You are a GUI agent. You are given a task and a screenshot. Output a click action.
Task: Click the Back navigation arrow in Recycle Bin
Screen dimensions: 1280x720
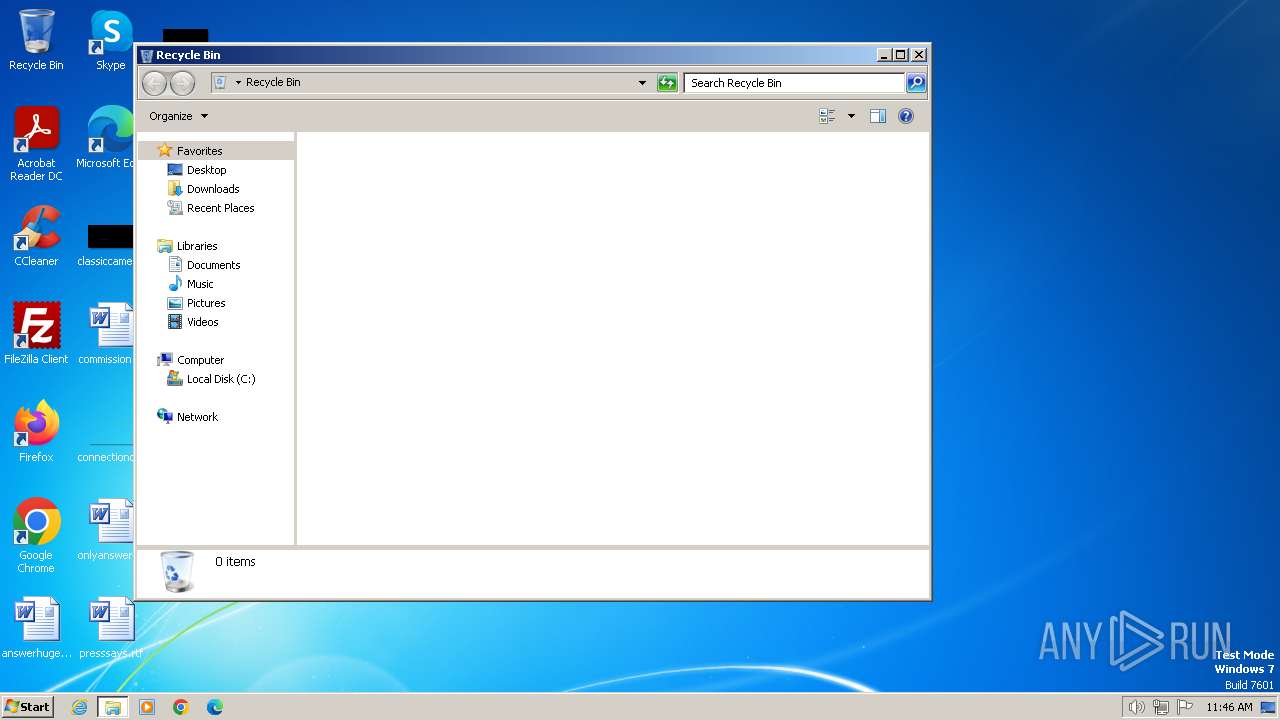[x=154, y=83]
